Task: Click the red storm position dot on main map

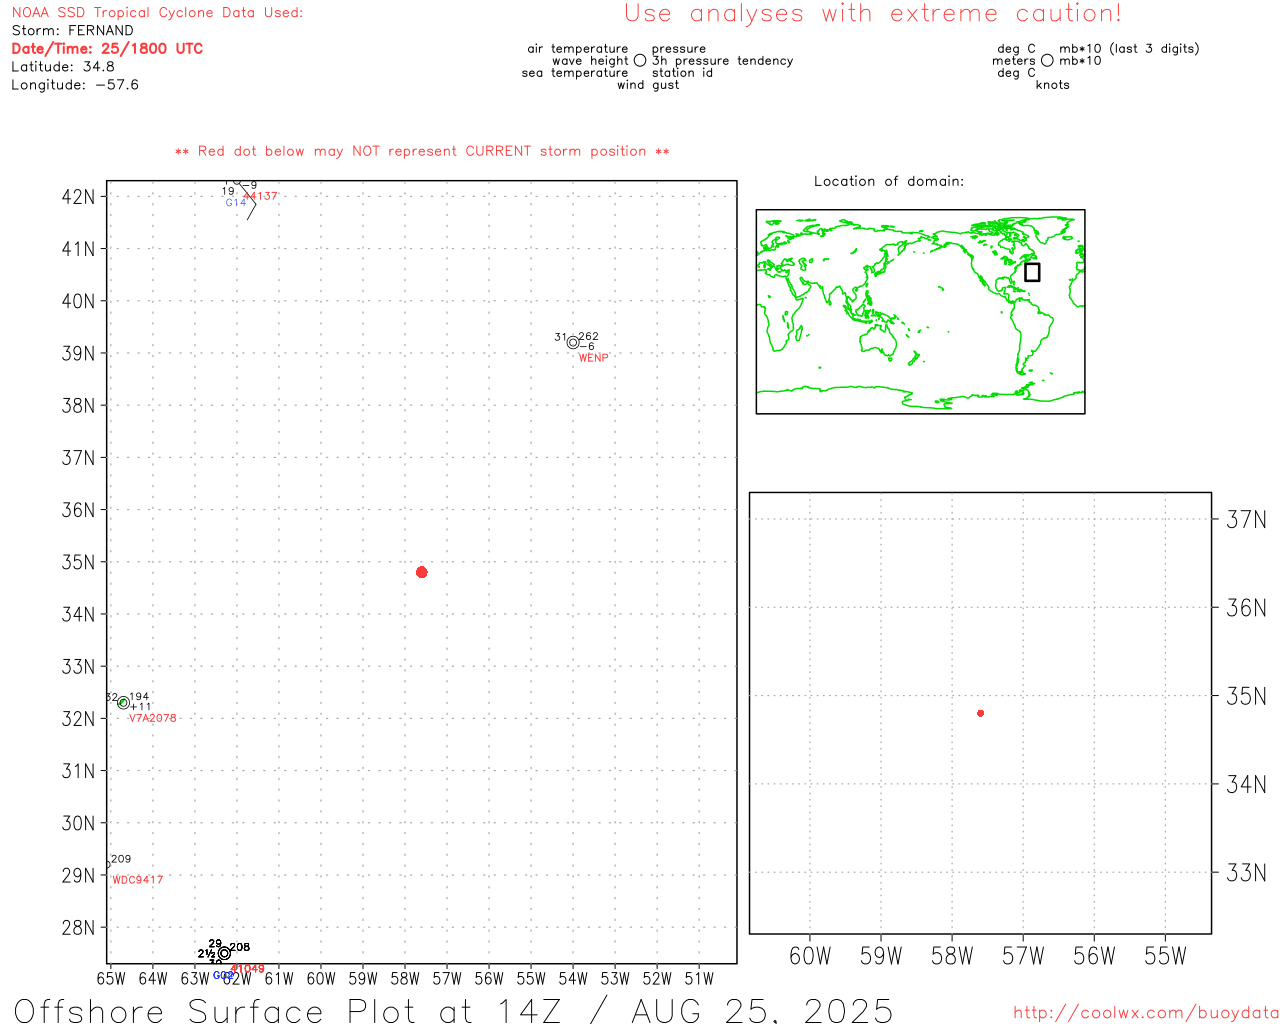Action: [421, 572]
